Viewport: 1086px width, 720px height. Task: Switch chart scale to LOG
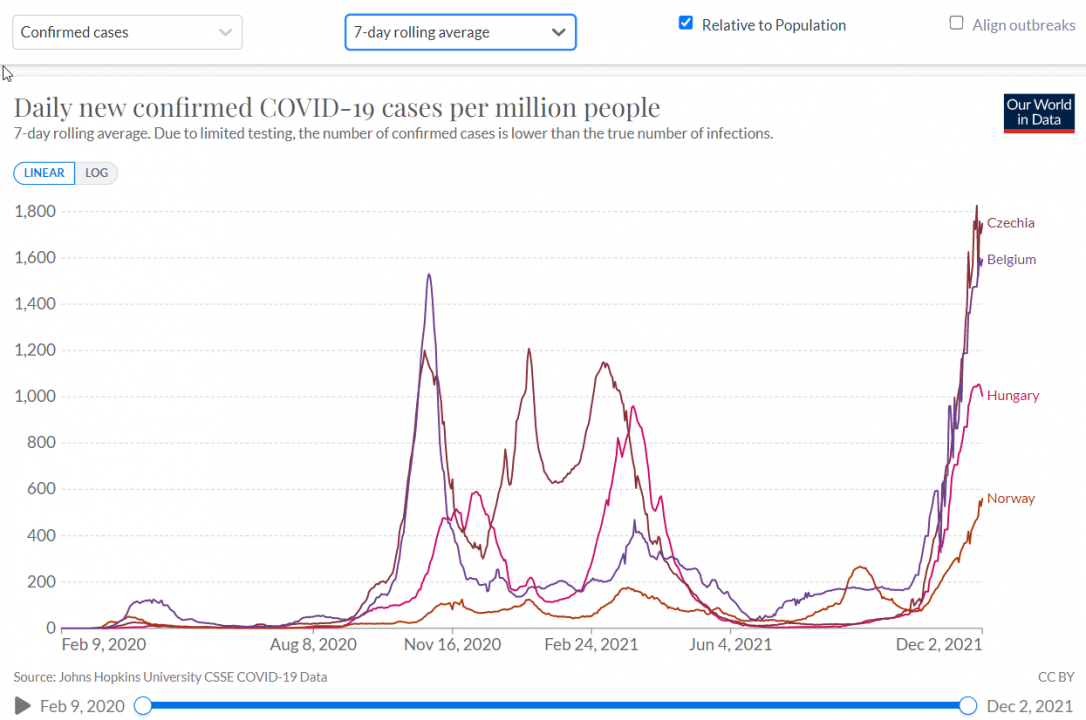pyautogui.click(x=97, y=173)
